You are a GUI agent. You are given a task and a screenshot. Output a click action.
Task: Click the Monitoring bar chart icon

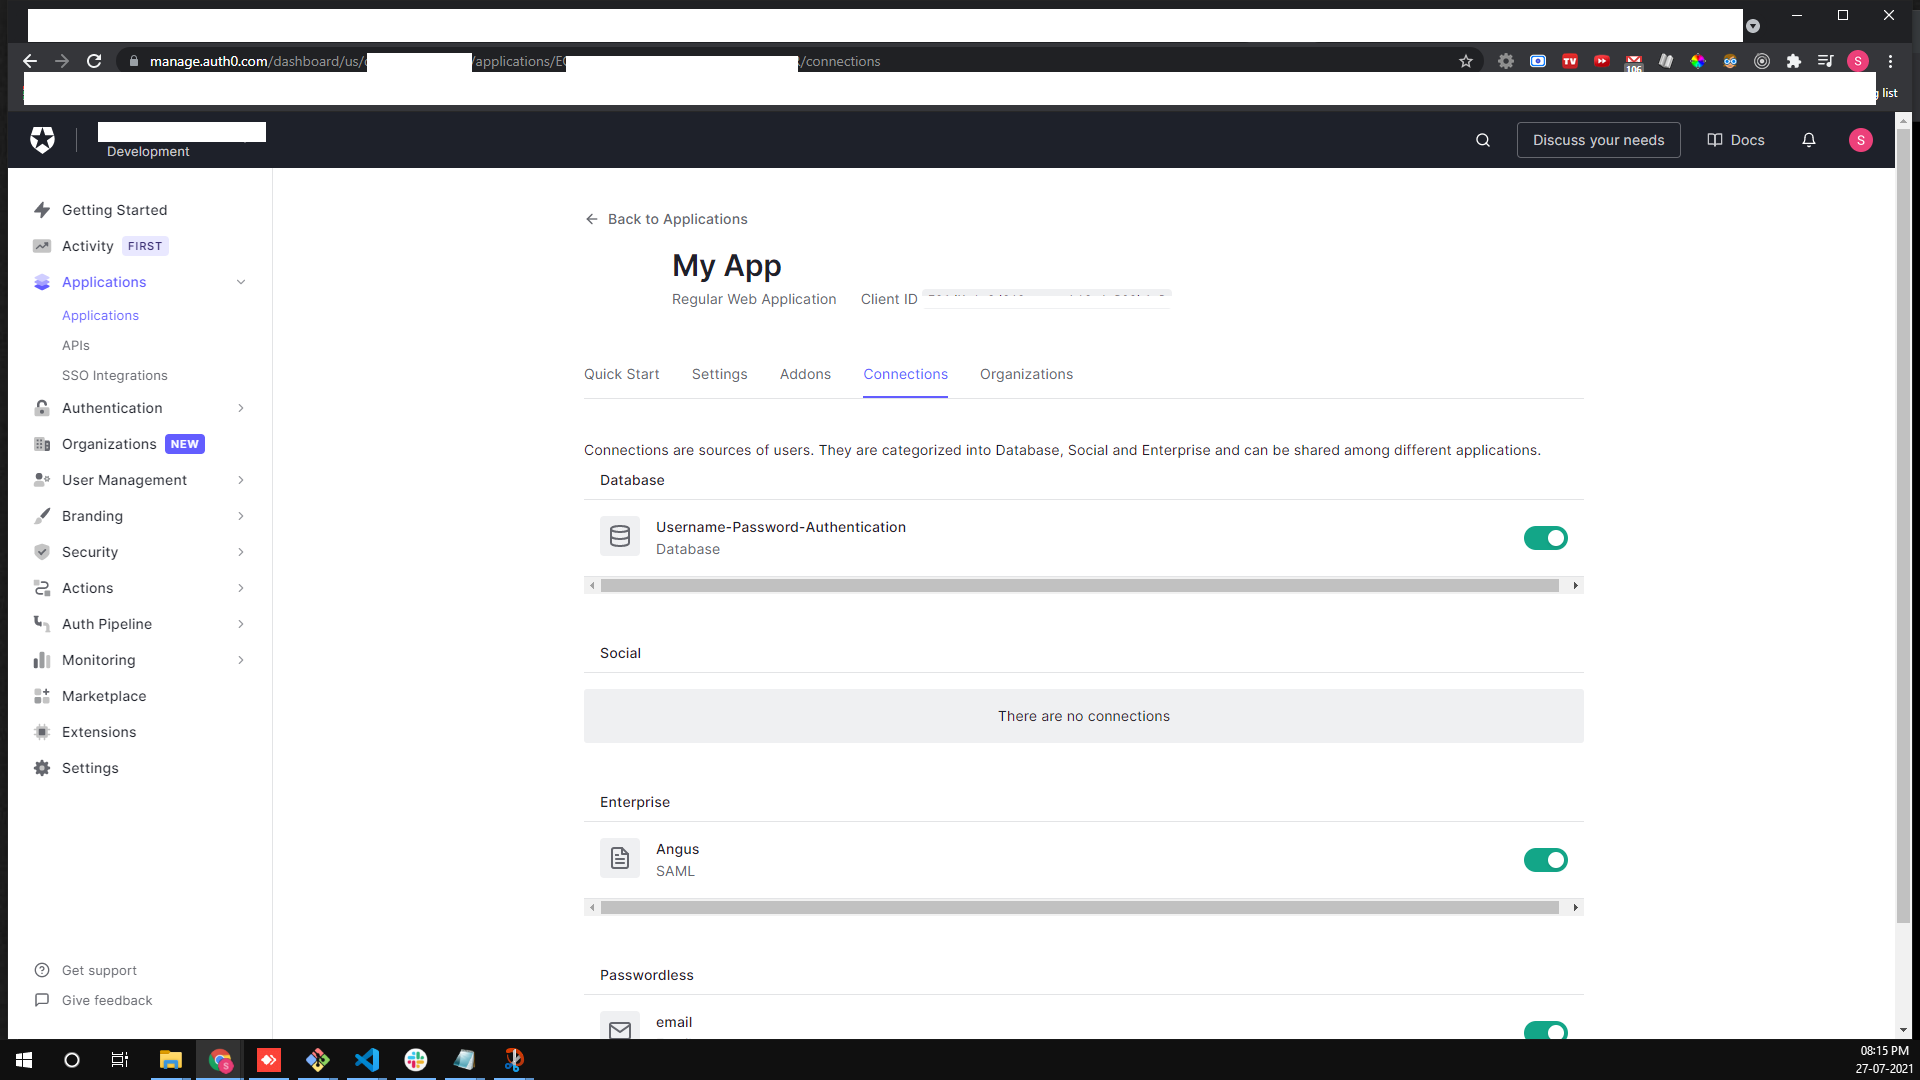42,660
